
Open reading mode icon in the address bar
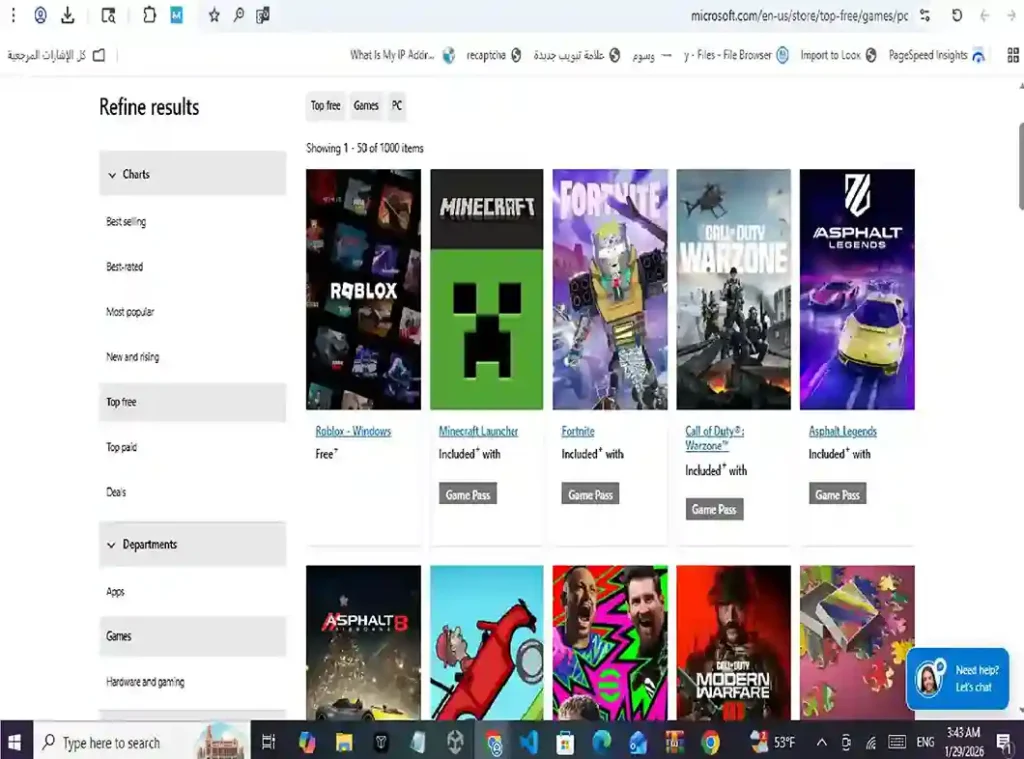tap(108, 15)
